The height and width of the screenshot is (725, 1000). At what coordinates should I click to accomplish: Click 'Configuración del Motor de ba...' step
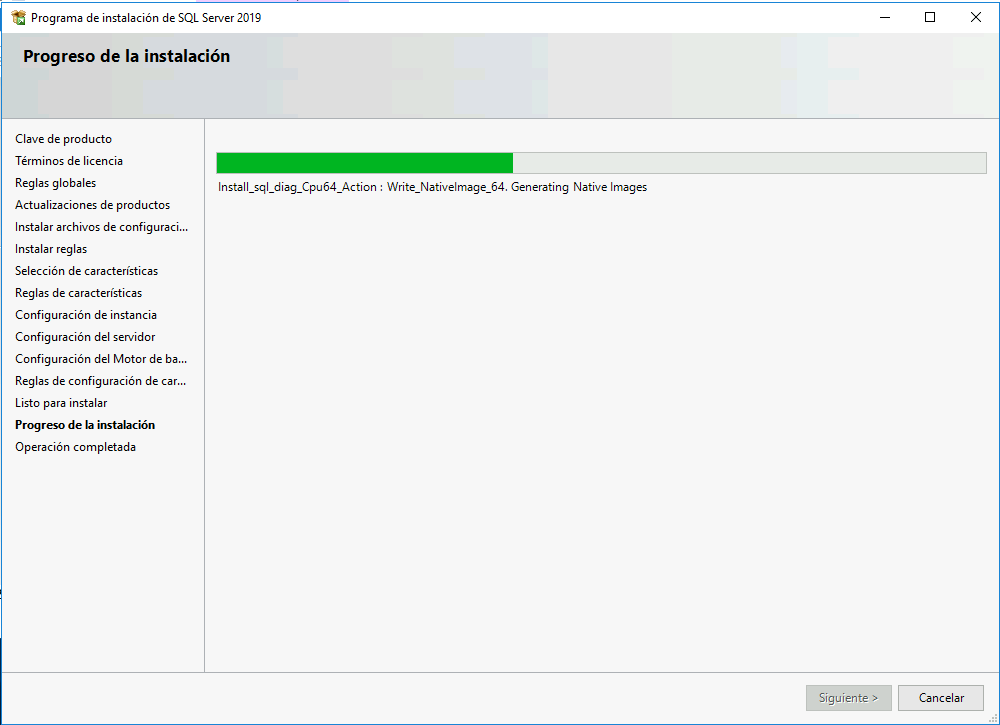point(101,359)
